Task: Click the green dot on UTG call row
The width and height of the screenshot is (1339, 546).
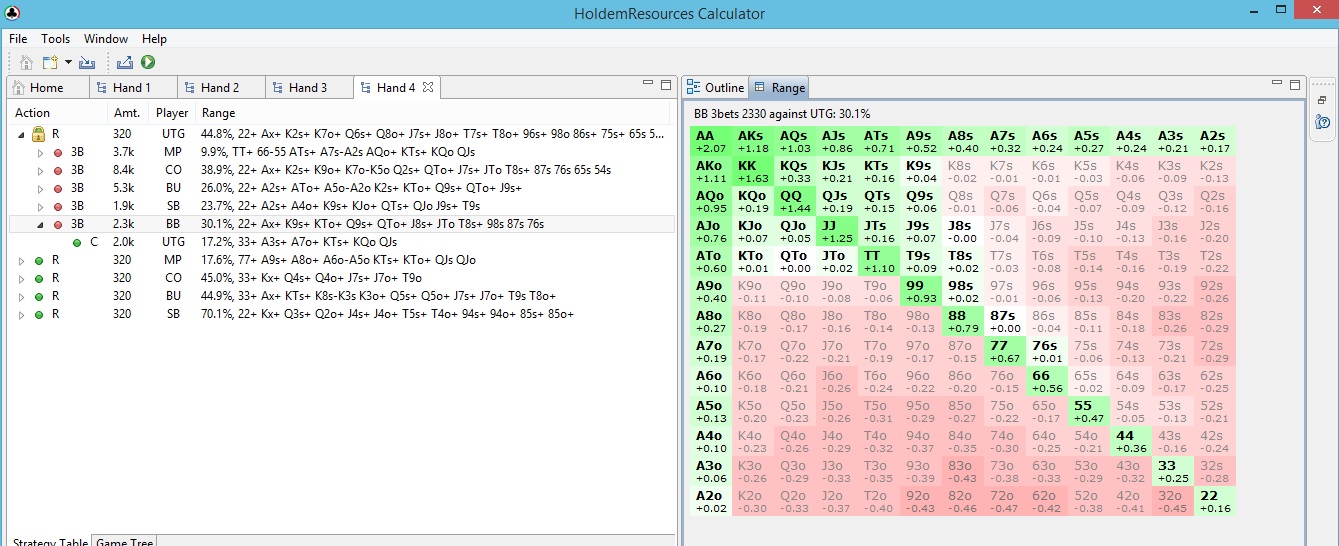Action: click(x=77, y=242)
